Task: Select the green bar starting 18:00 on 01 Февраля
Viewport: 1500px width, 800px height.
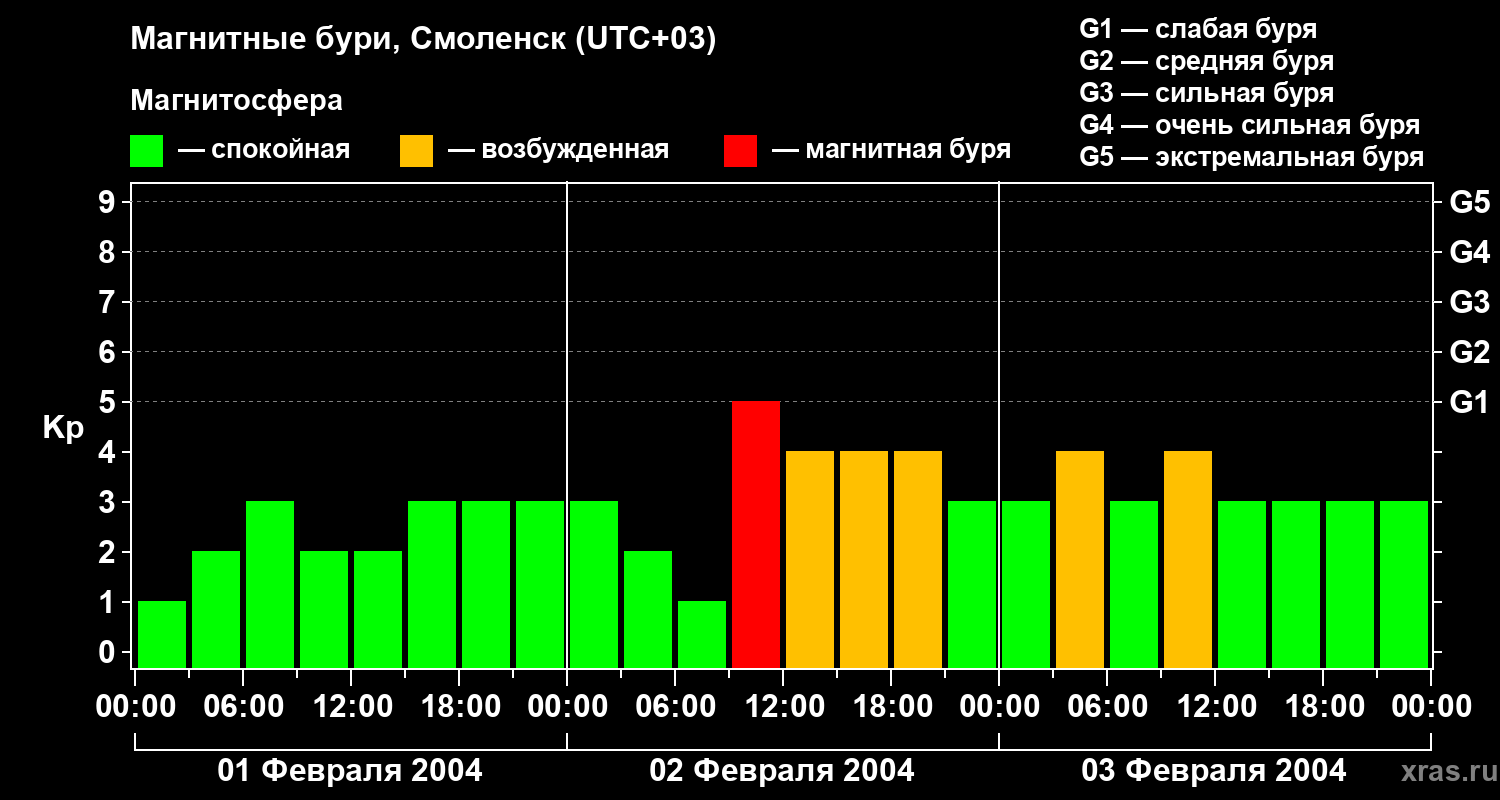Action: click(x=486, y=584)
